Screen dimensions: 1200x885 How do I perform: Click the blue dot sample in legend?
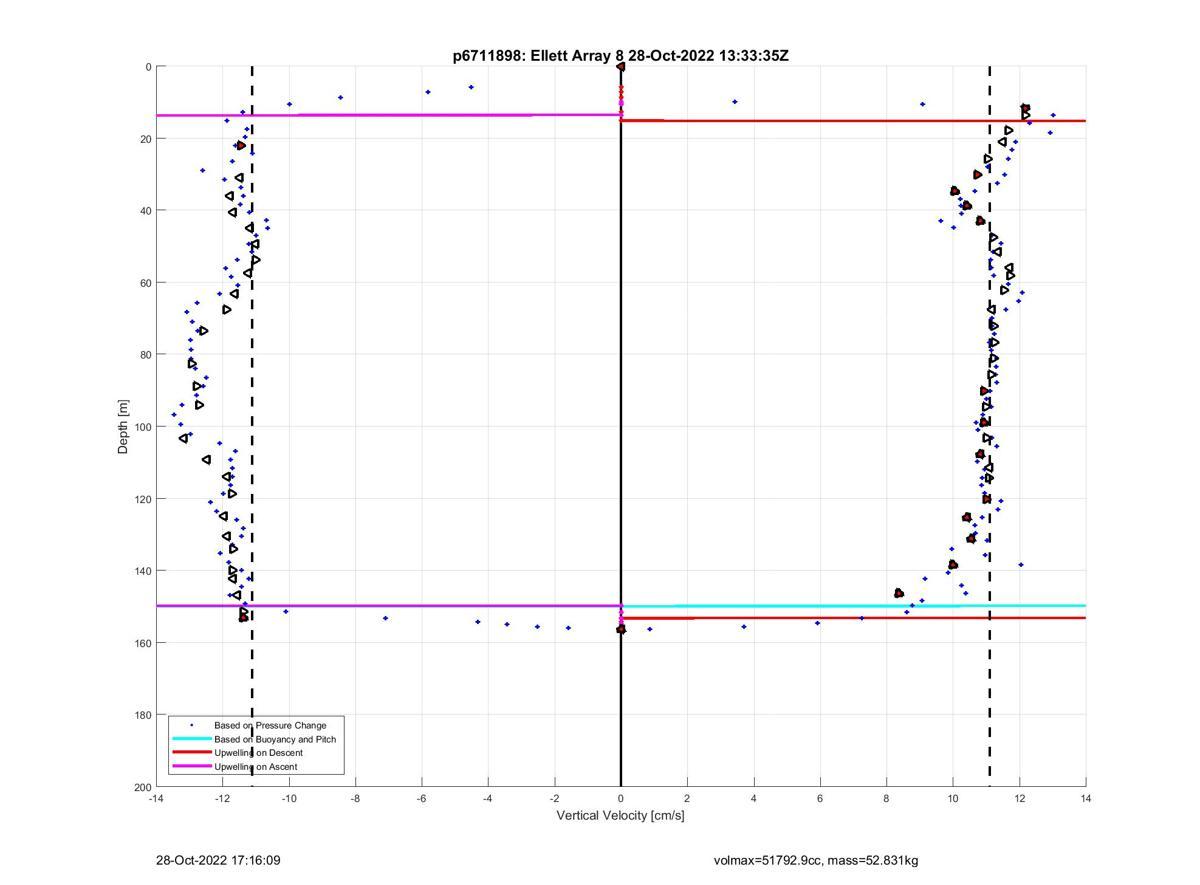(191, 725)
